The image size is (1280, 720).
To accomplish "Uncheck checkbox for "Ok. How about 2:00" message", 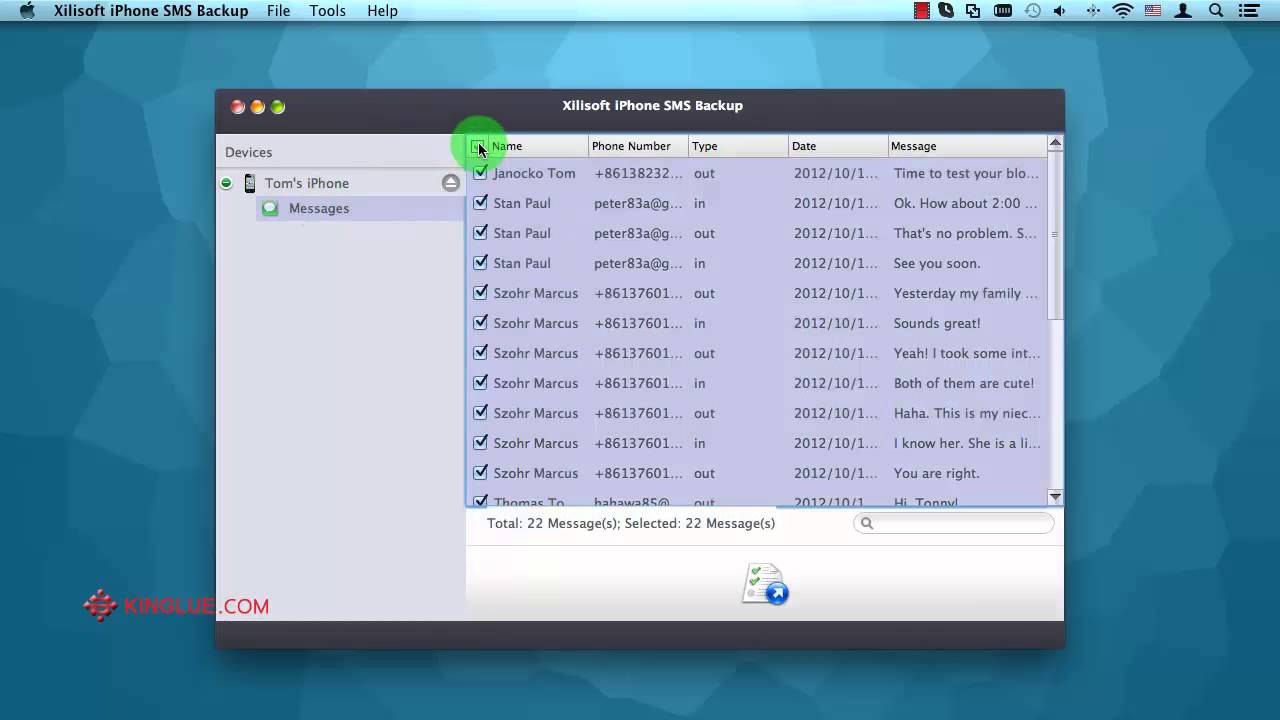I will (x=480, y=202).
